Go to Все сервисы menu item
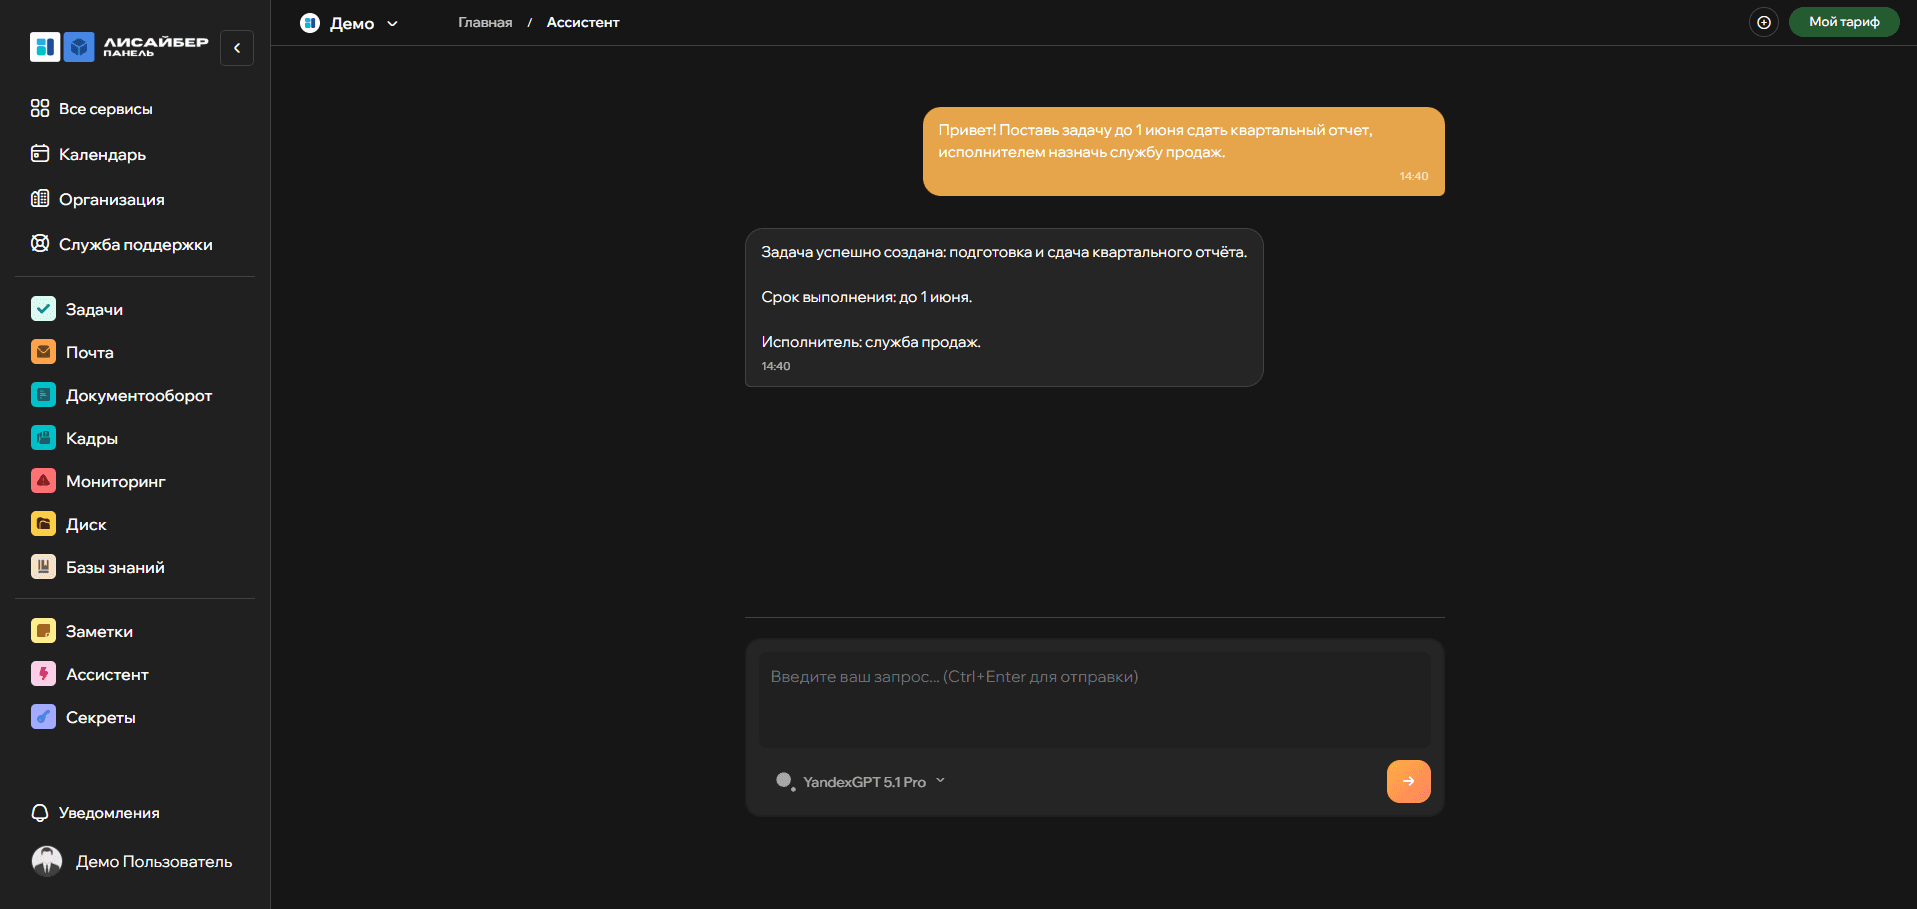Image resolution: width=1917 pixels, height=909 pixels. click(x=106, y=108)
